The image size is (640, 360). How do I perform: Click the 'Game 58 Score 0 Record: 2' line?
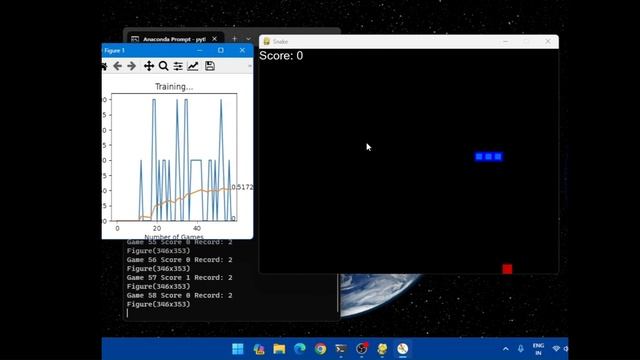click(x=179, y=296)
